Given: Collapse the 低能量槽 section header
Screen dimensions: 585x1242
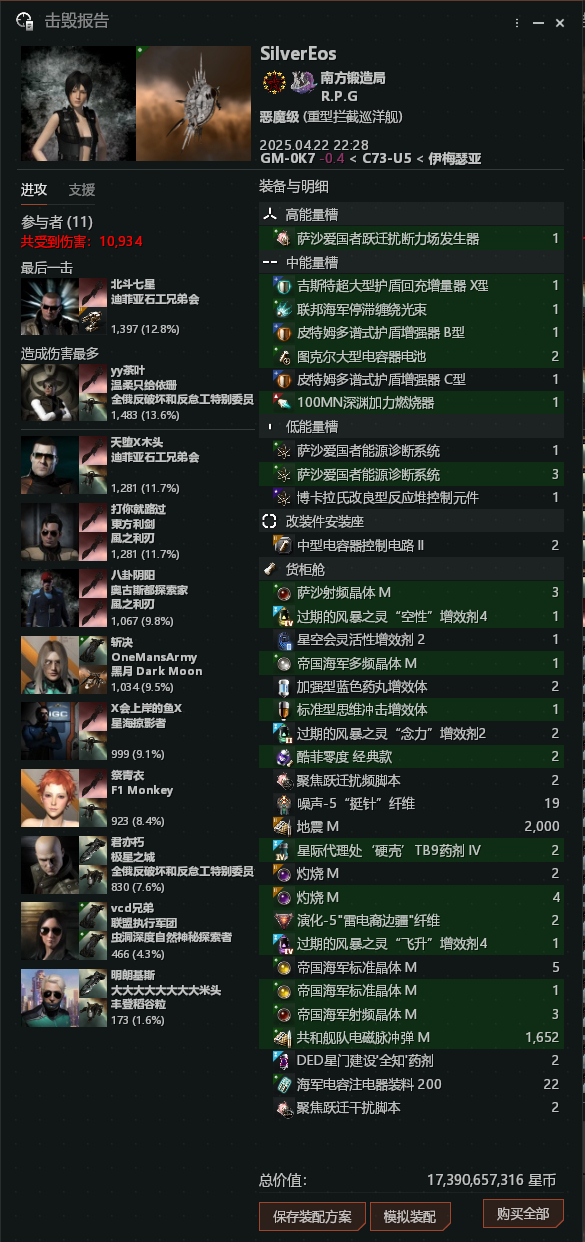Looking at the screenshot, I should pos(411,426).
